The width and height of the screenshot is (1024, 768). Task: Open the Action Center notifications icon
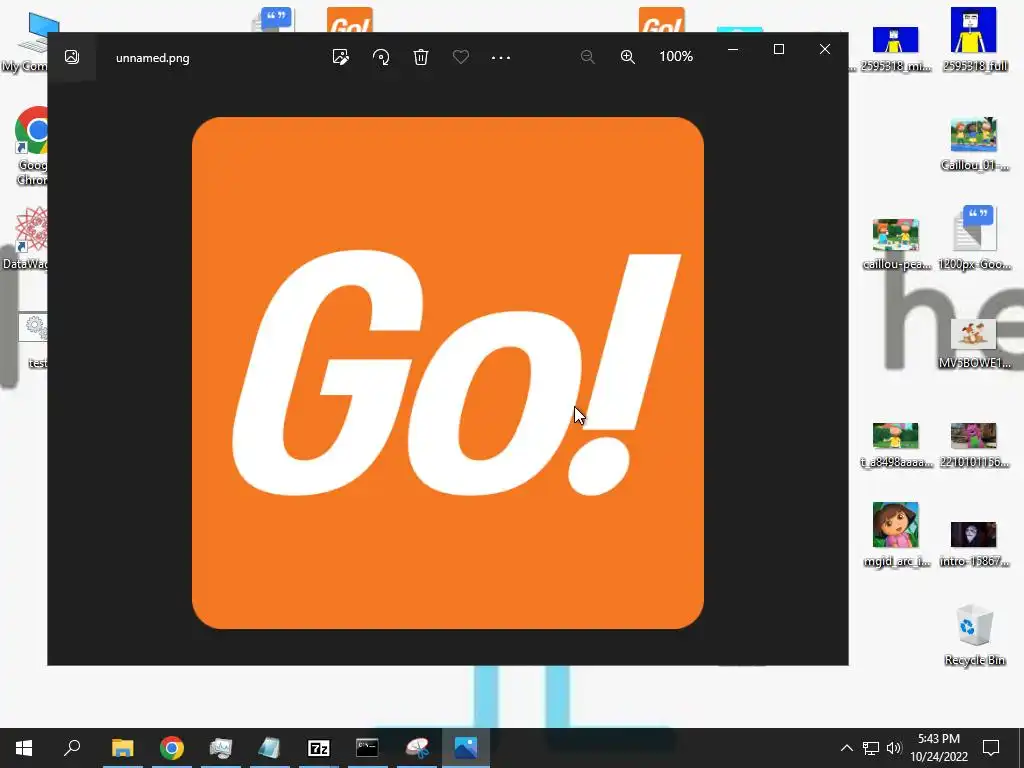click(x=991, y=748)
